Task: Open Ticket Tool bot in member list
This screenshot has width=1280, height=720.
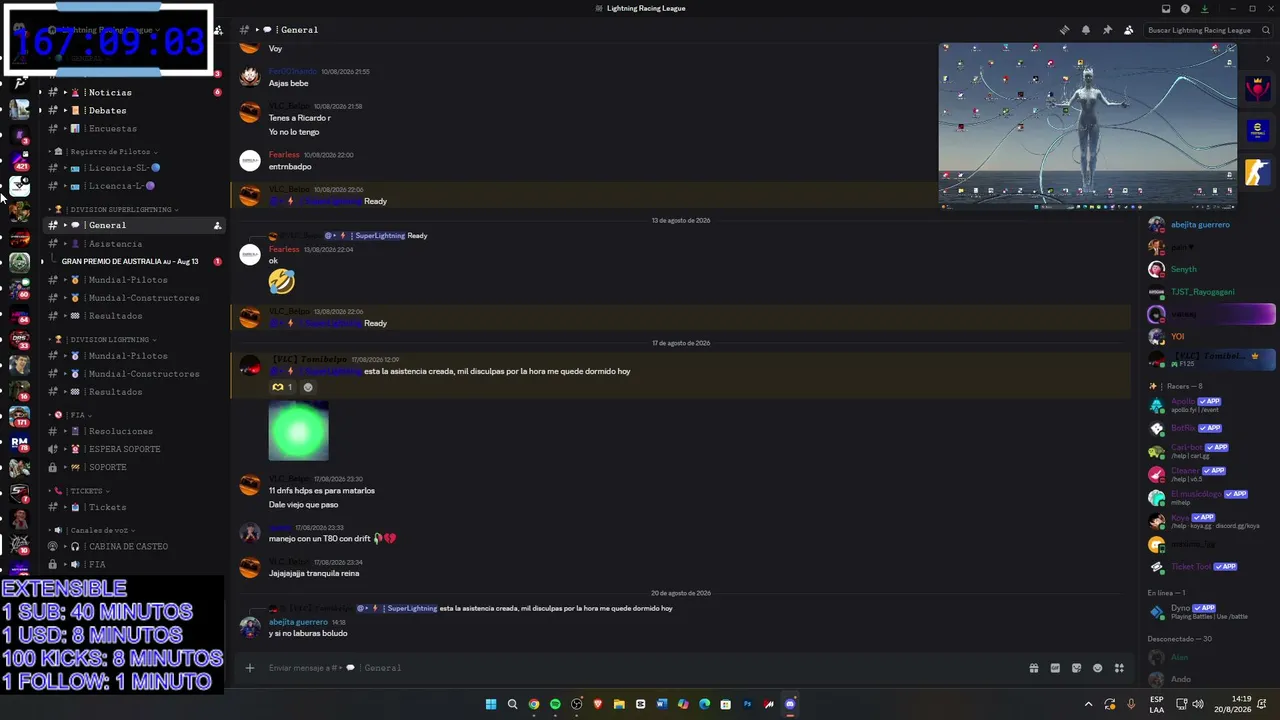Action: [1211, 567]
